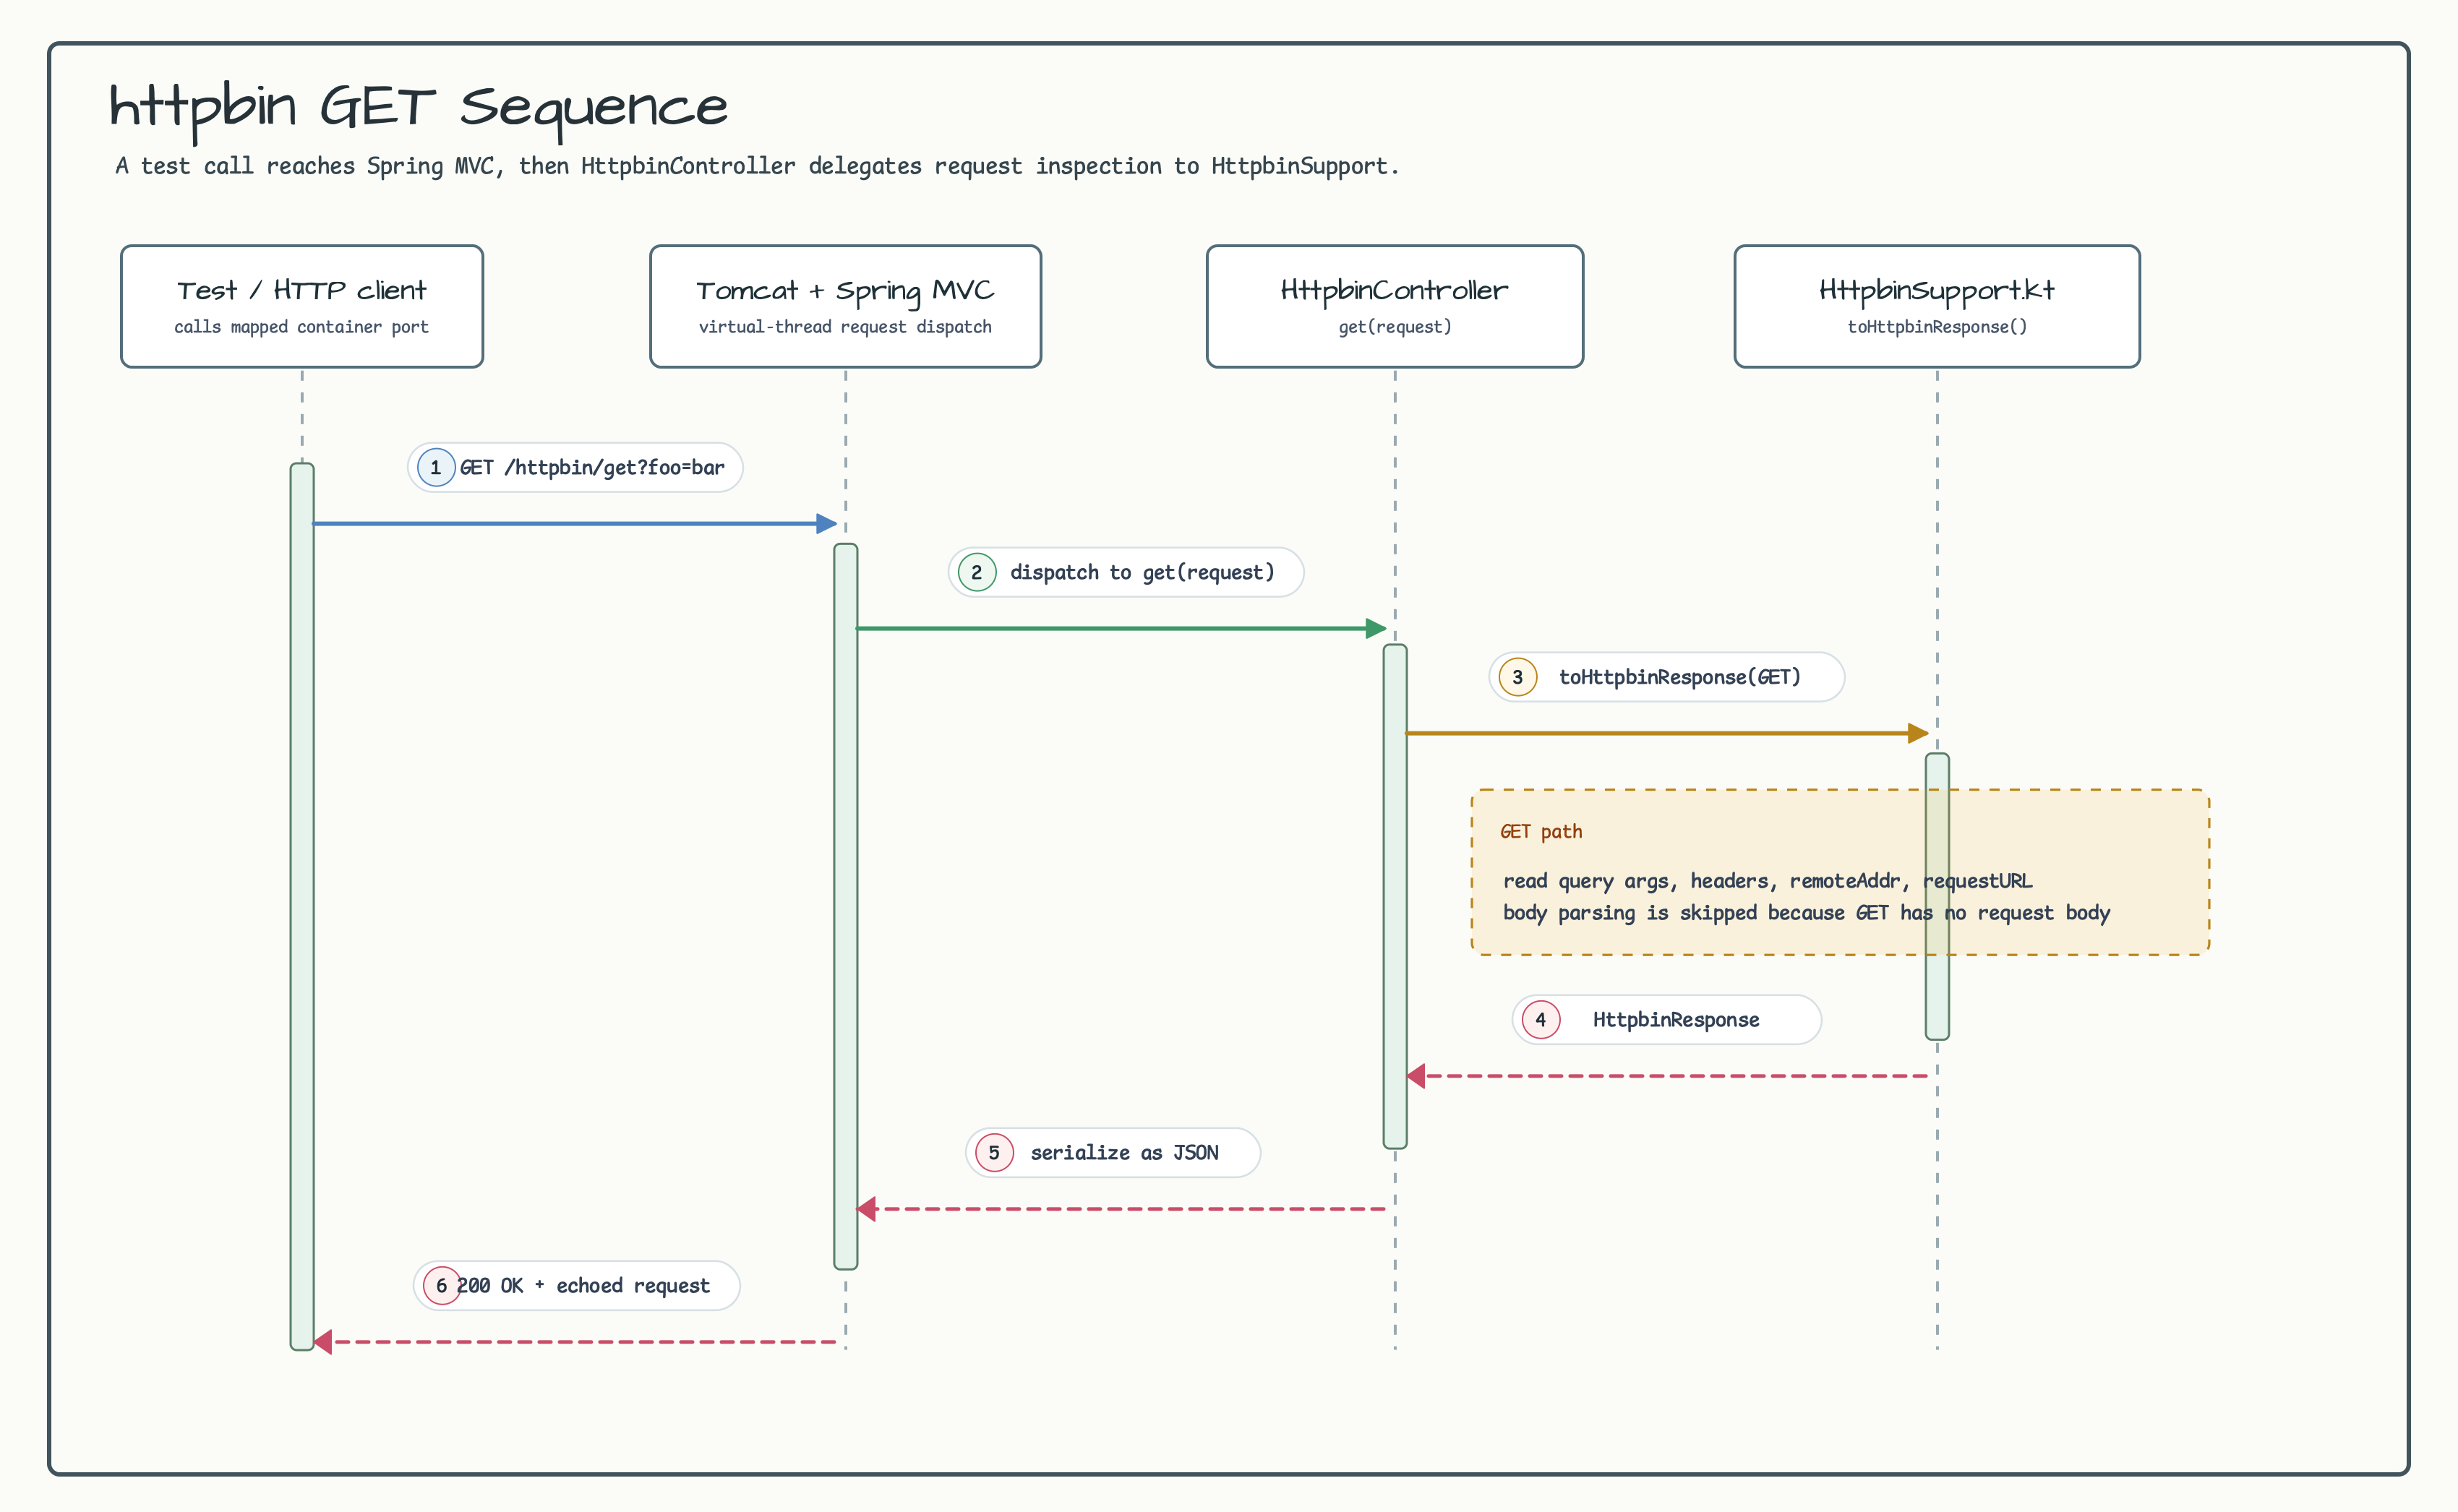Click the dashed return arrow line for step 4
Viewport: 2458px width, 1512px height.
point(1667,1076)
